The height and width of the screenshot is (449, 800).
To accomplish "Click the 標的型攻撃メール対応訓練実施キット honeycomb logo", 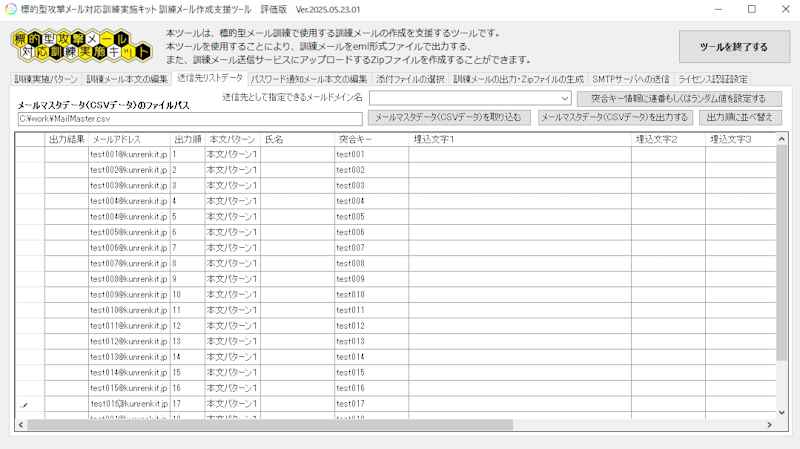I will (x=81, y=46).
